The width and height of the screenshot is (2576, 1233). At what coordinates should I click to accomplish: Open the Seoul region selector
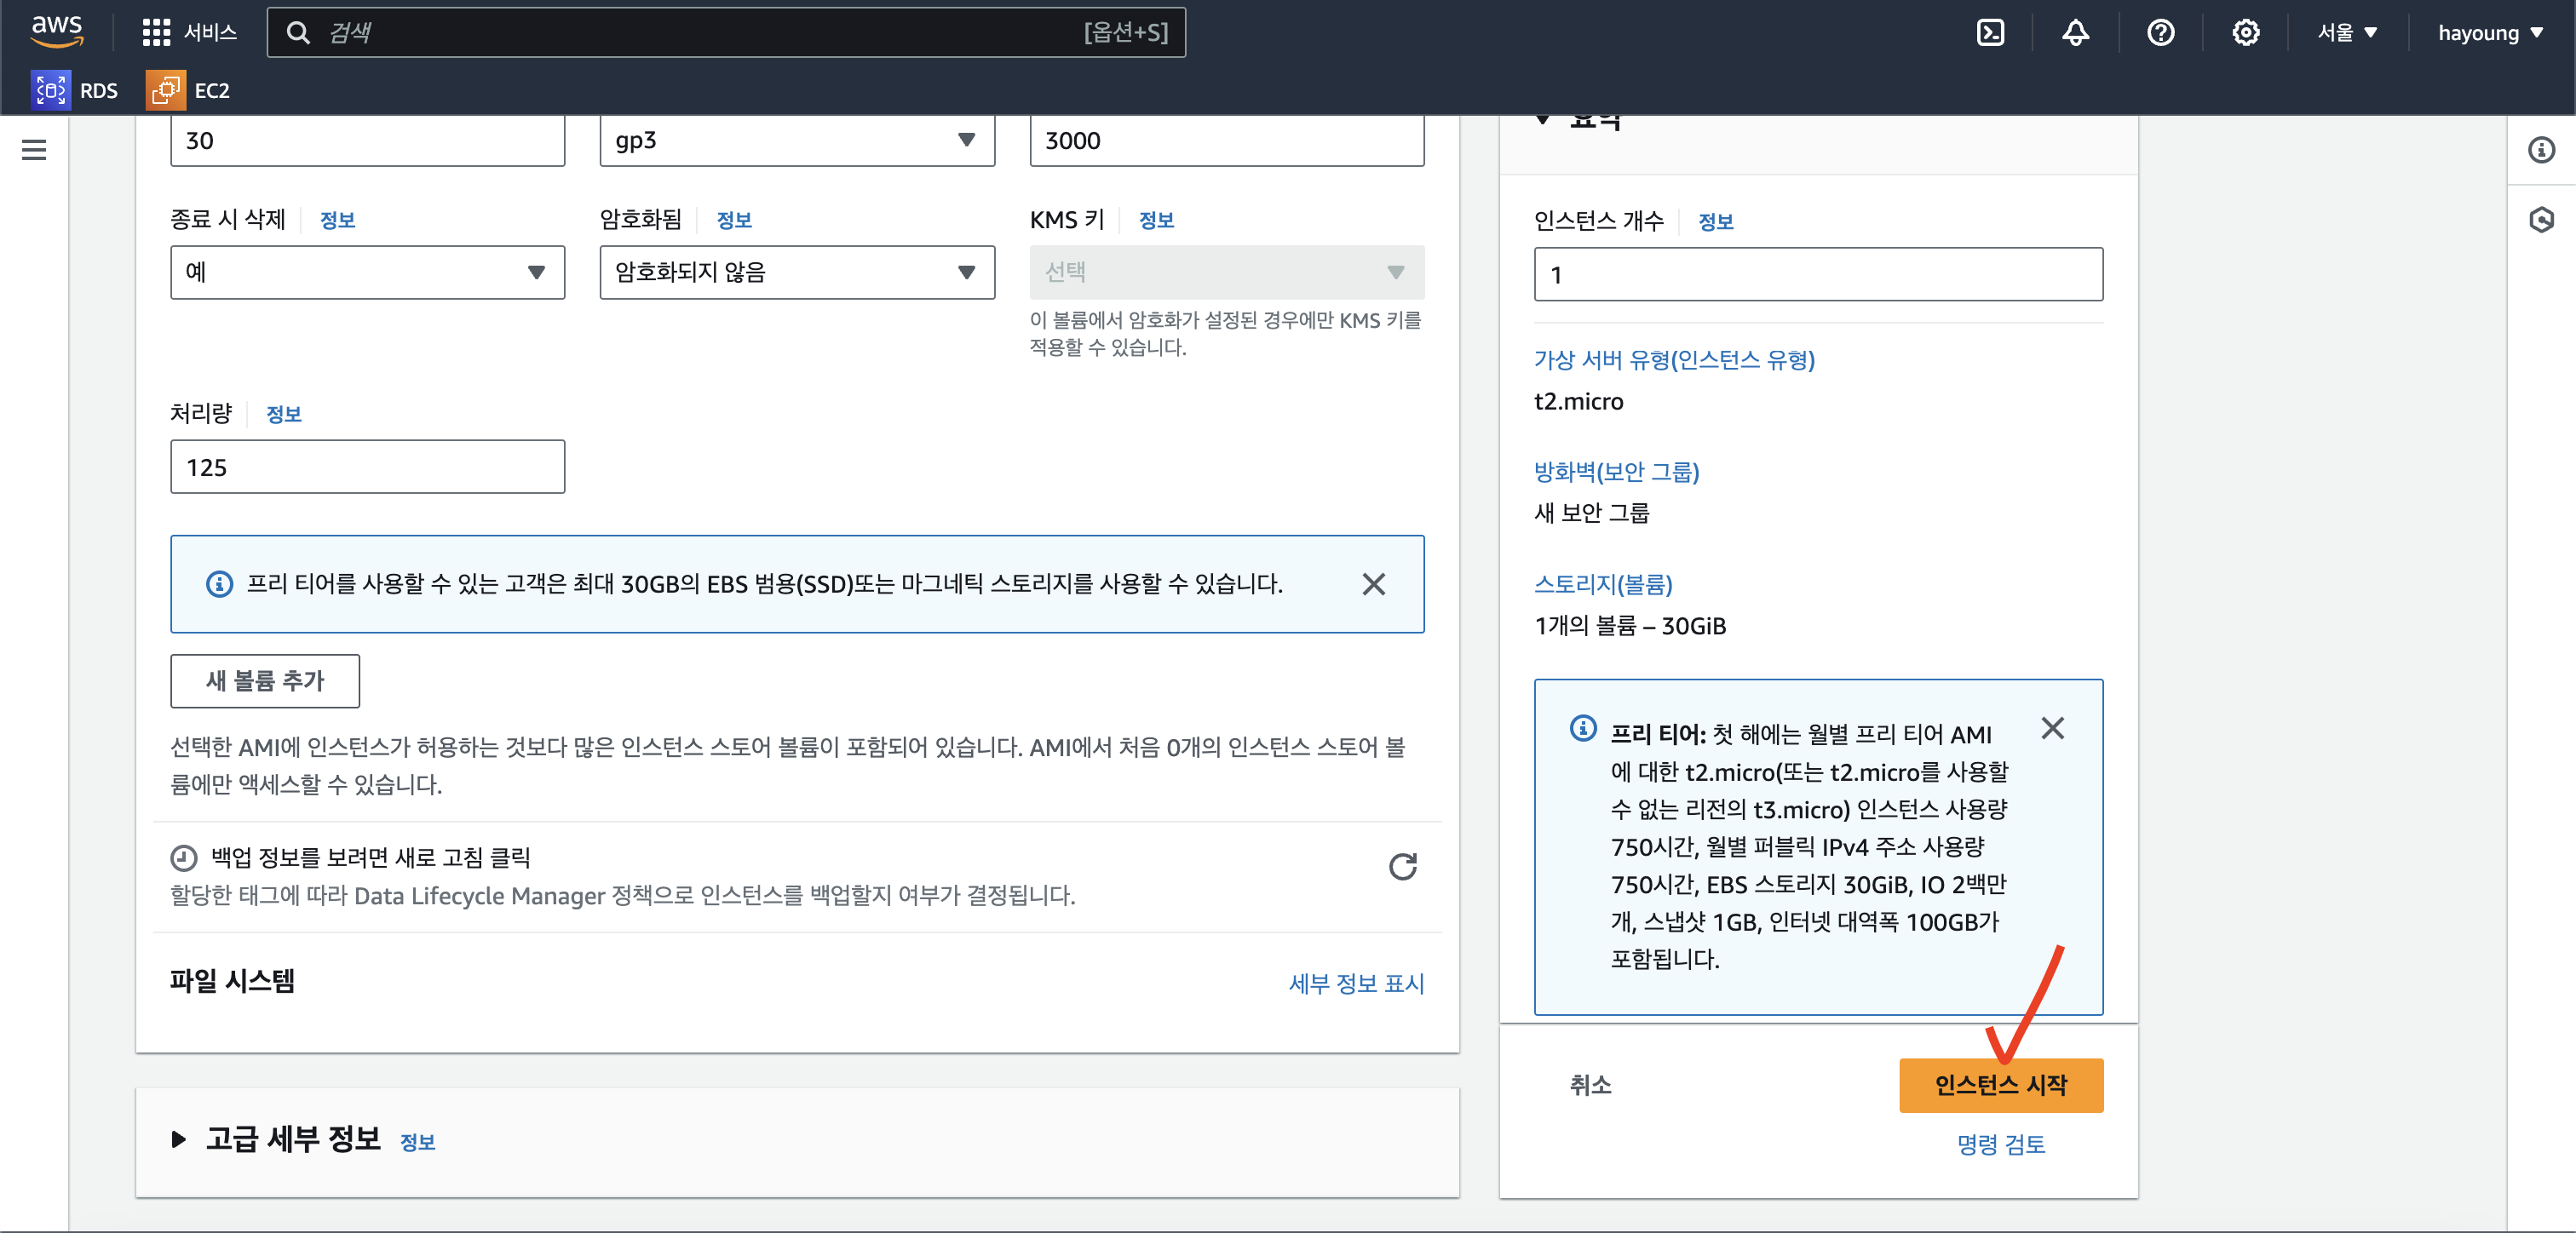click(x=2347, y=33)
